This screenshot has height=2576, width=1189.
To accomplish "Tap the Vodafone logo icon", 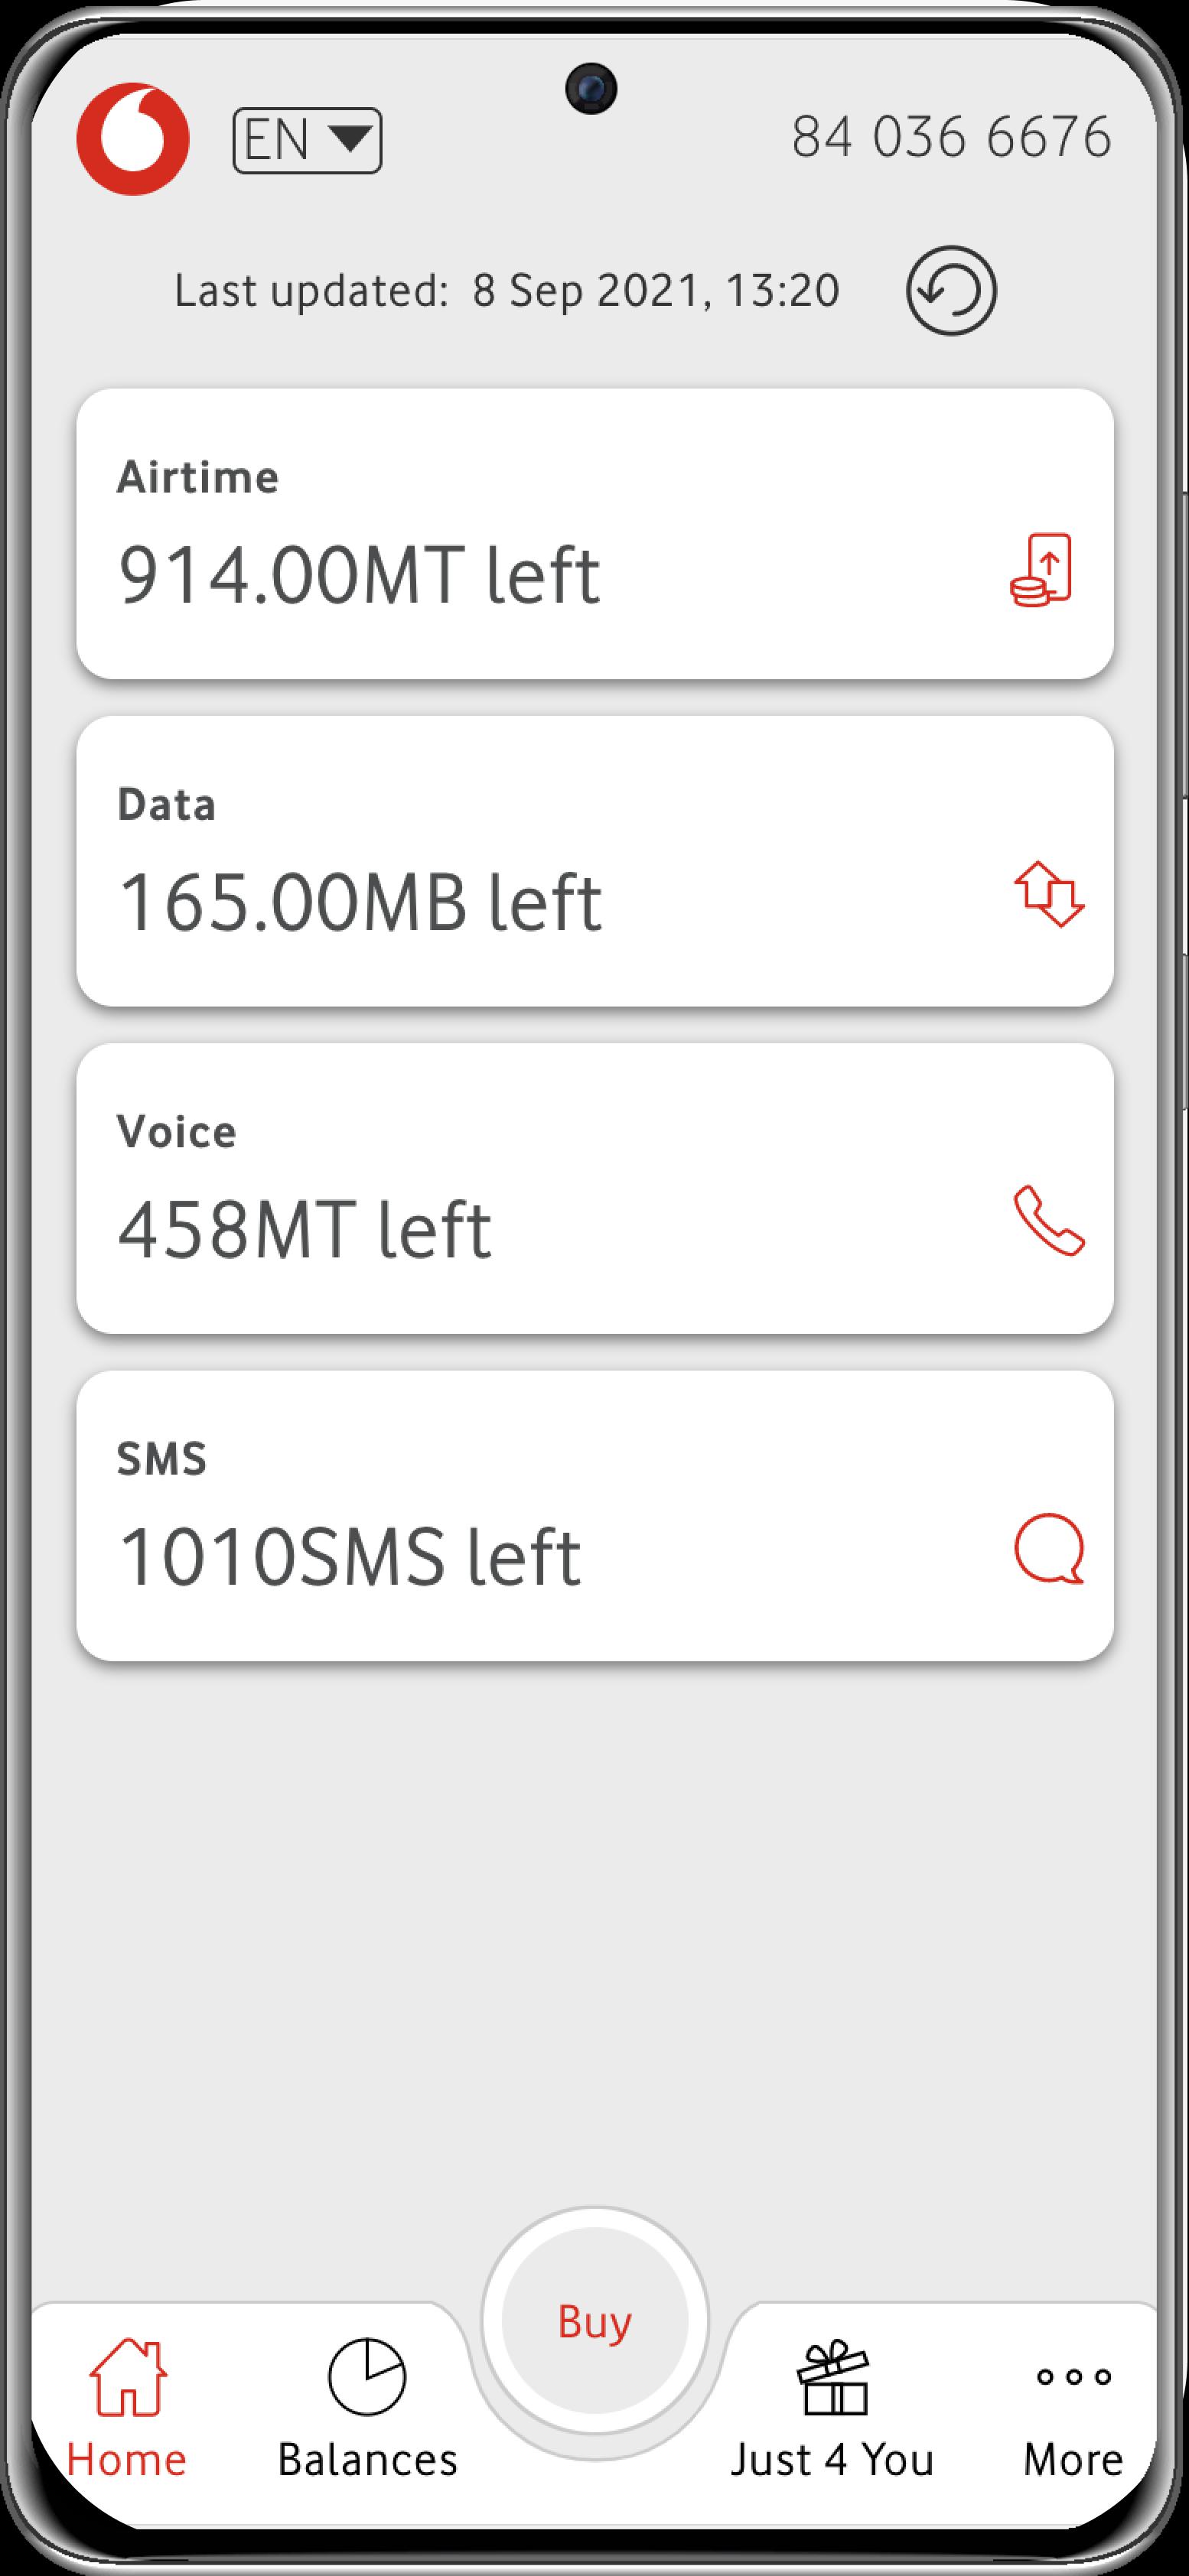I will pos(133,138).
